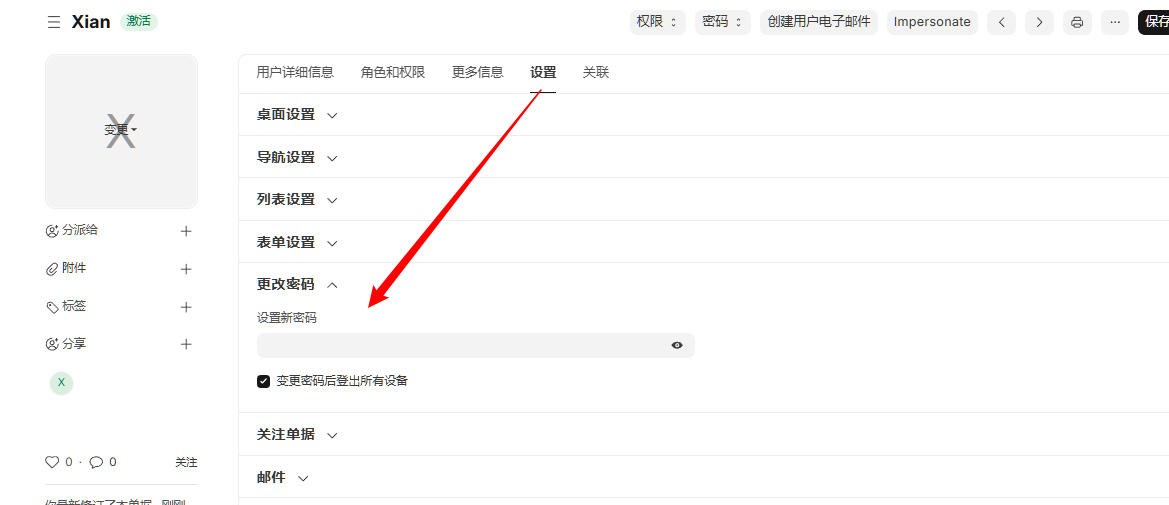This screenshot has height=505, width=1169.
Task: Expand the 桌面设置 section
Action: [x=297, y=115]
